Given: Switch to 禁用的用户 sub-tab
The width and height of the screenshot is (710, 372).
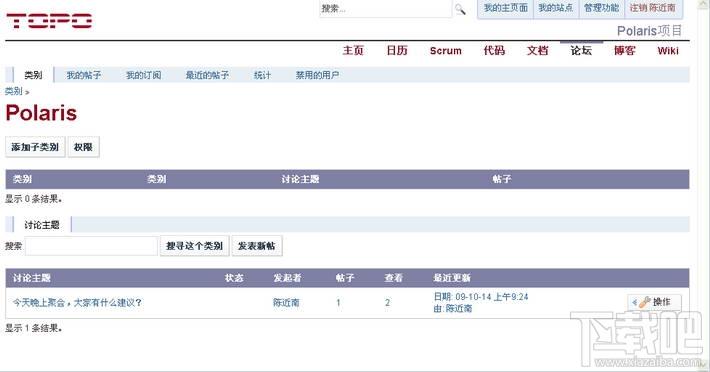Looking at the screenshot, I should click(x=317, y=75).
